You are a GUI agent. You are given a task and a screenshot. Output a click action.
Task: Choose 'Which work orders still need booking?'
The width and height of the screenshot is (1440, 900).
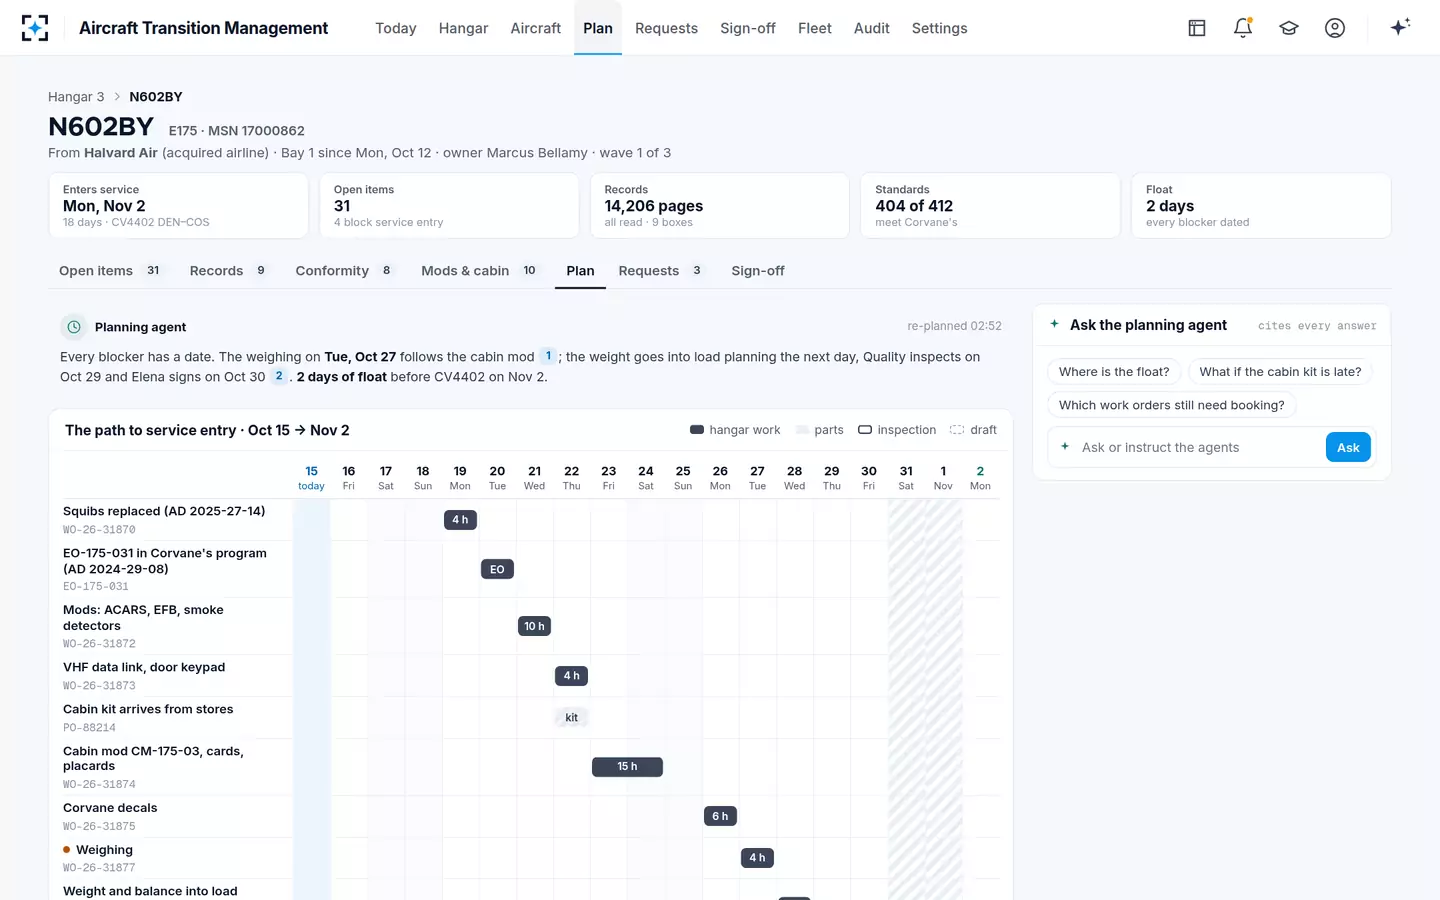click(1172, 405)
